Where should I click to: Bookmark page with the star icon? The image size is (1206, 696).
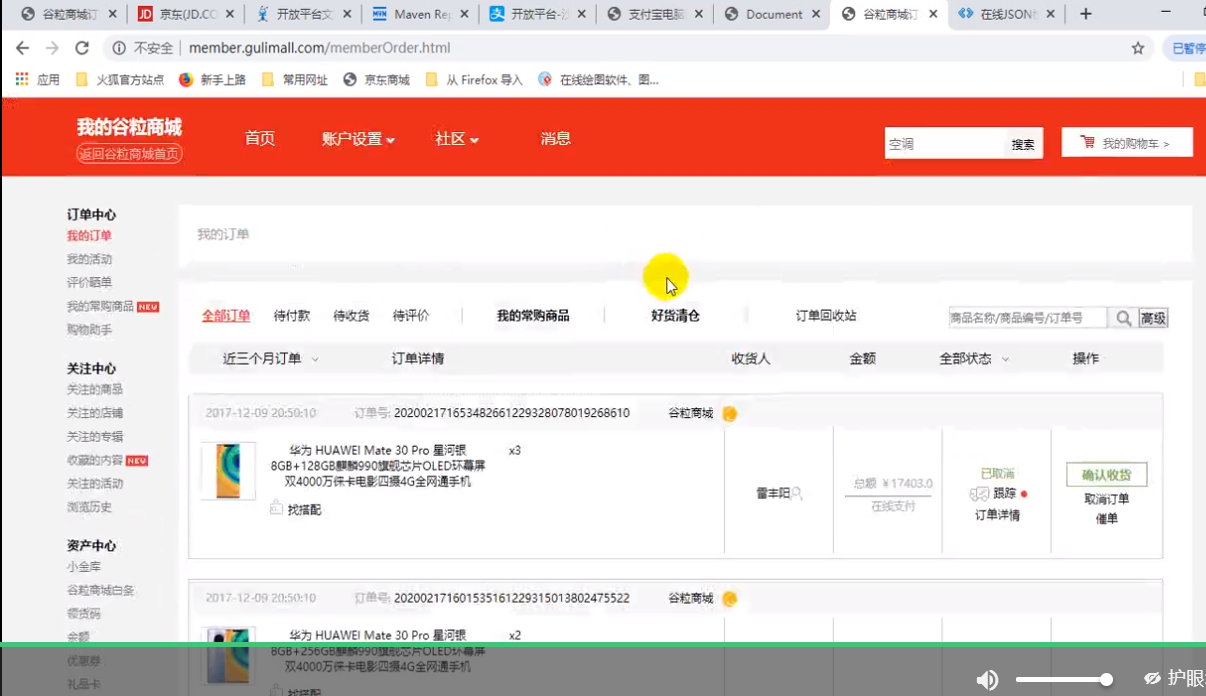click(1137, 48)
